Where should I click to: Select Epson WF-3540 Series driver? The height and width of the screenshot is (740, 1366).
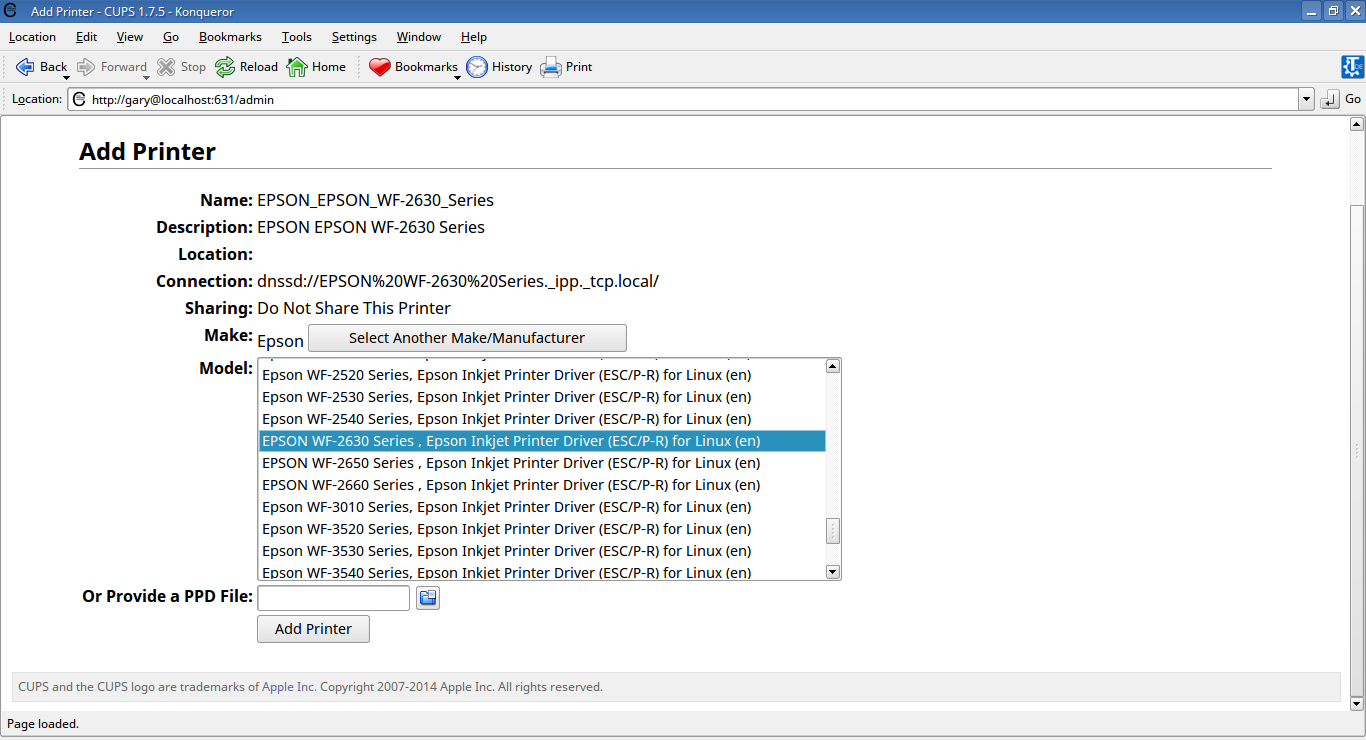(x=542, y=571)
